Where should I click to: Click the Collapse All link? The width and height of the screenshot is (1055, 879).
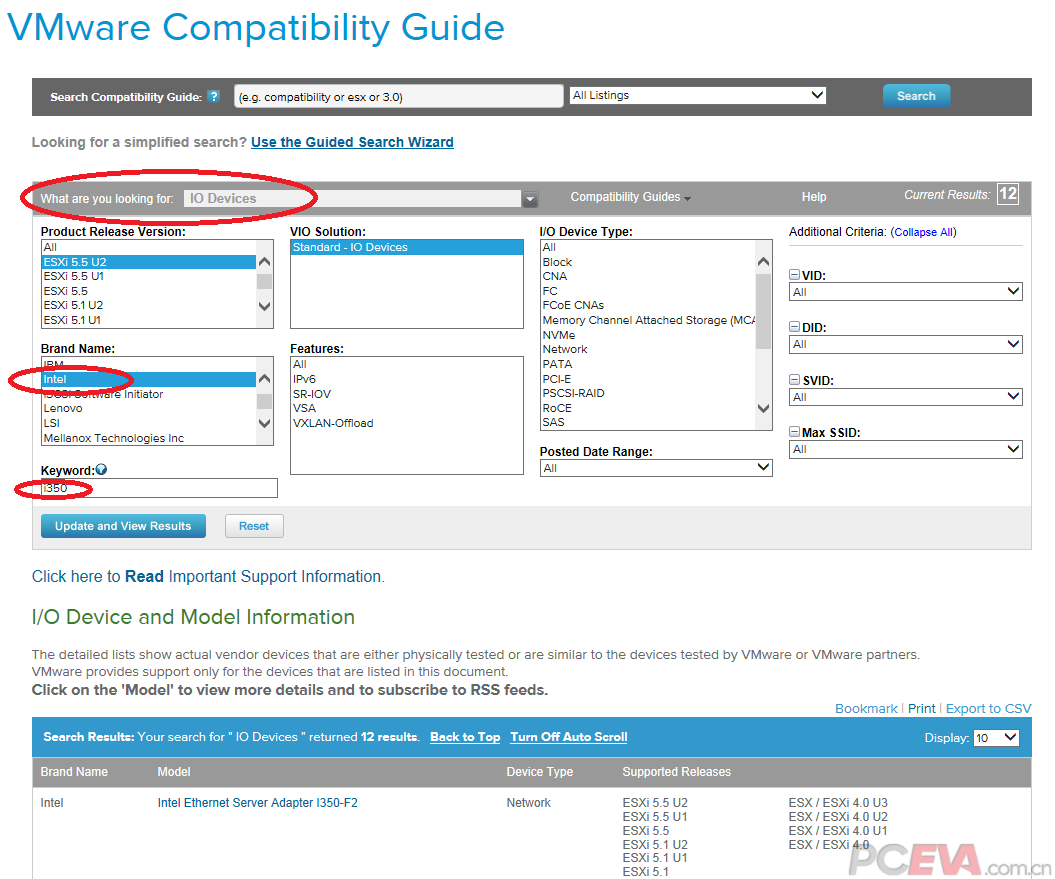point(923,232)
